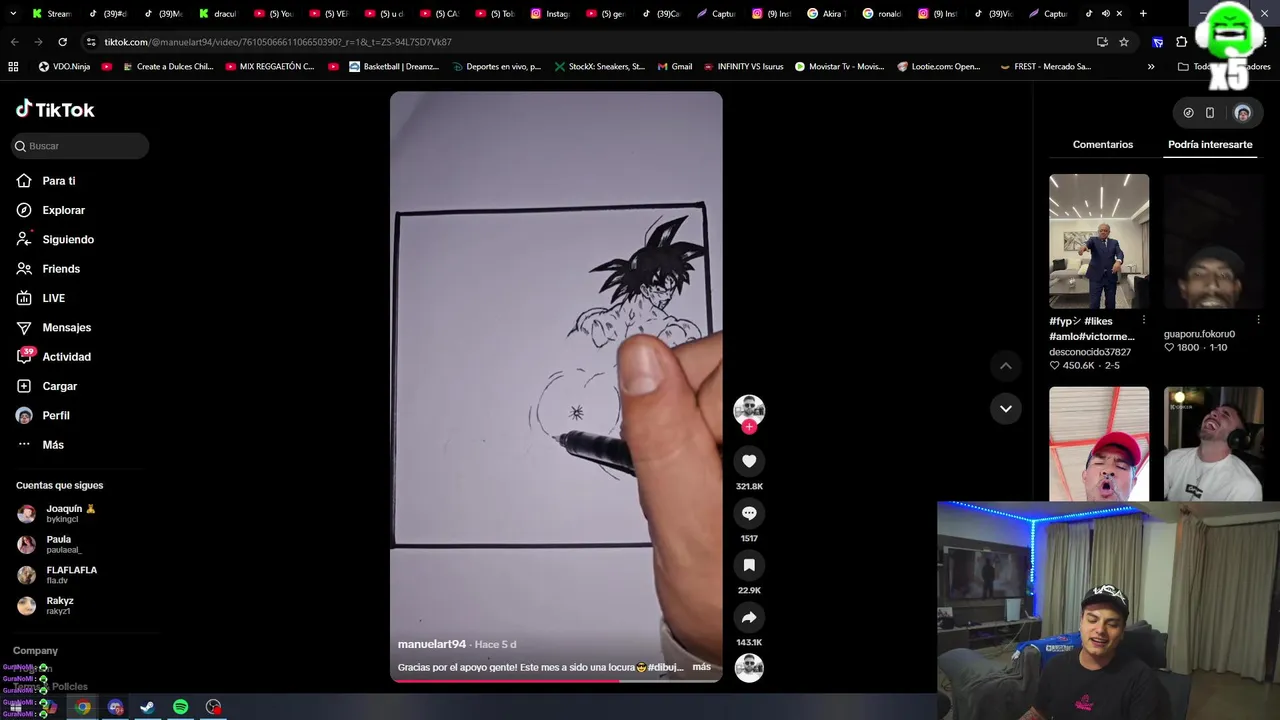Go to previous video up arrow
The height and width of the screenshot is (720, 1280).
[x=1006, y=366]
